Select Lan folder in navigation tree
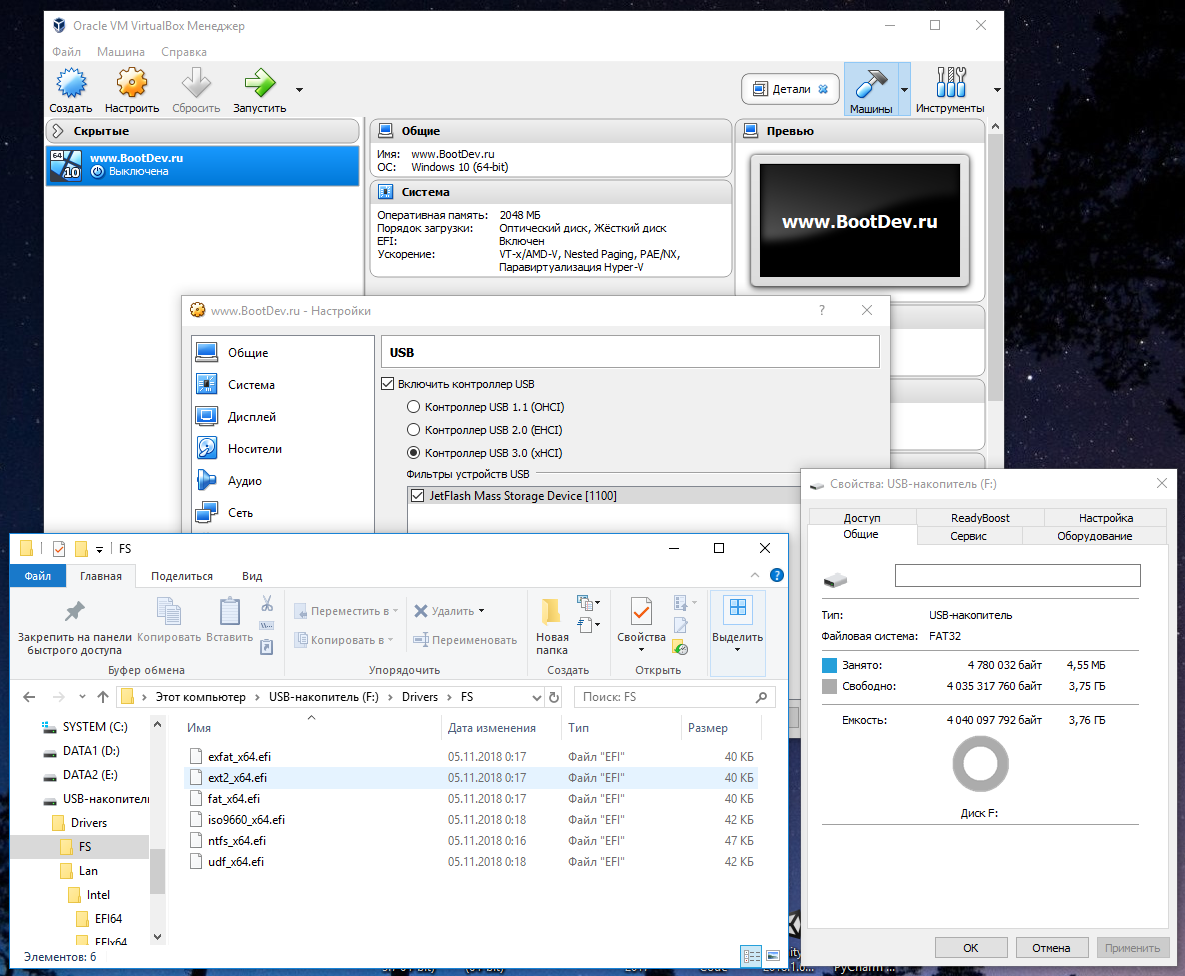Screen dimensions: 1185x976 pos(88,871)
